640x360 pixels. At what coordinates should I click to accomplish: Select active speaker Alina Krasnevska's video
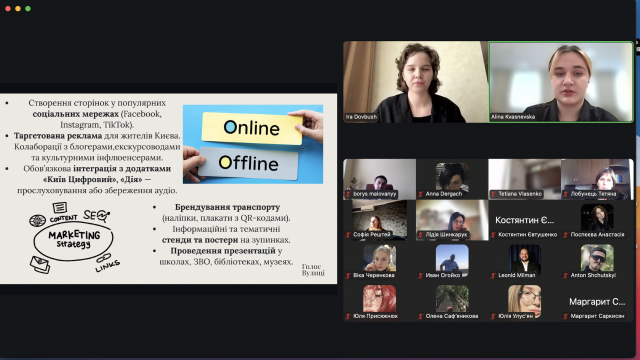point(561,82)
